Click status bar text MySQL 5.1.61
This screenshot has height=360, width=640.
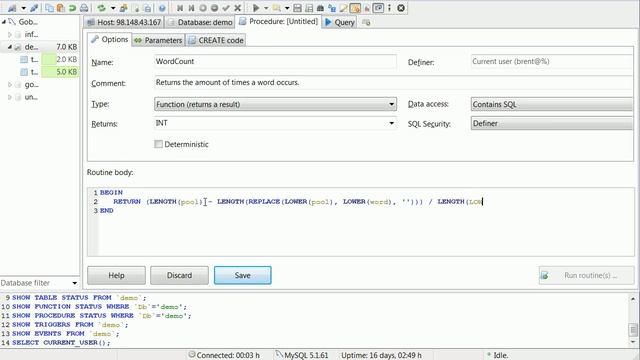pos(306,355)
